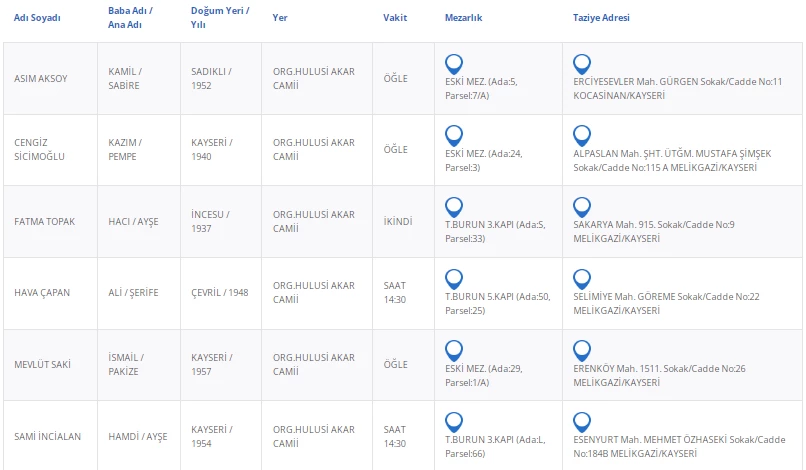The width and height of the screenshot is (806, 470).
Task: Open Selimiye Mah. condolence location pin
Action: click(x=582, y=278)
